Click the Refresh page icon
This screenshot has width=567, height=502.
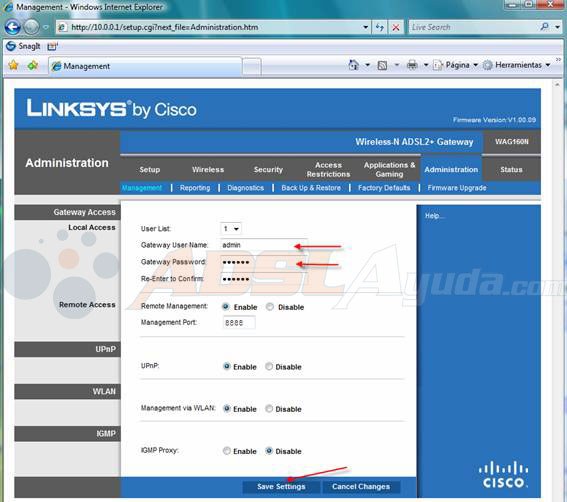(380, 27)
